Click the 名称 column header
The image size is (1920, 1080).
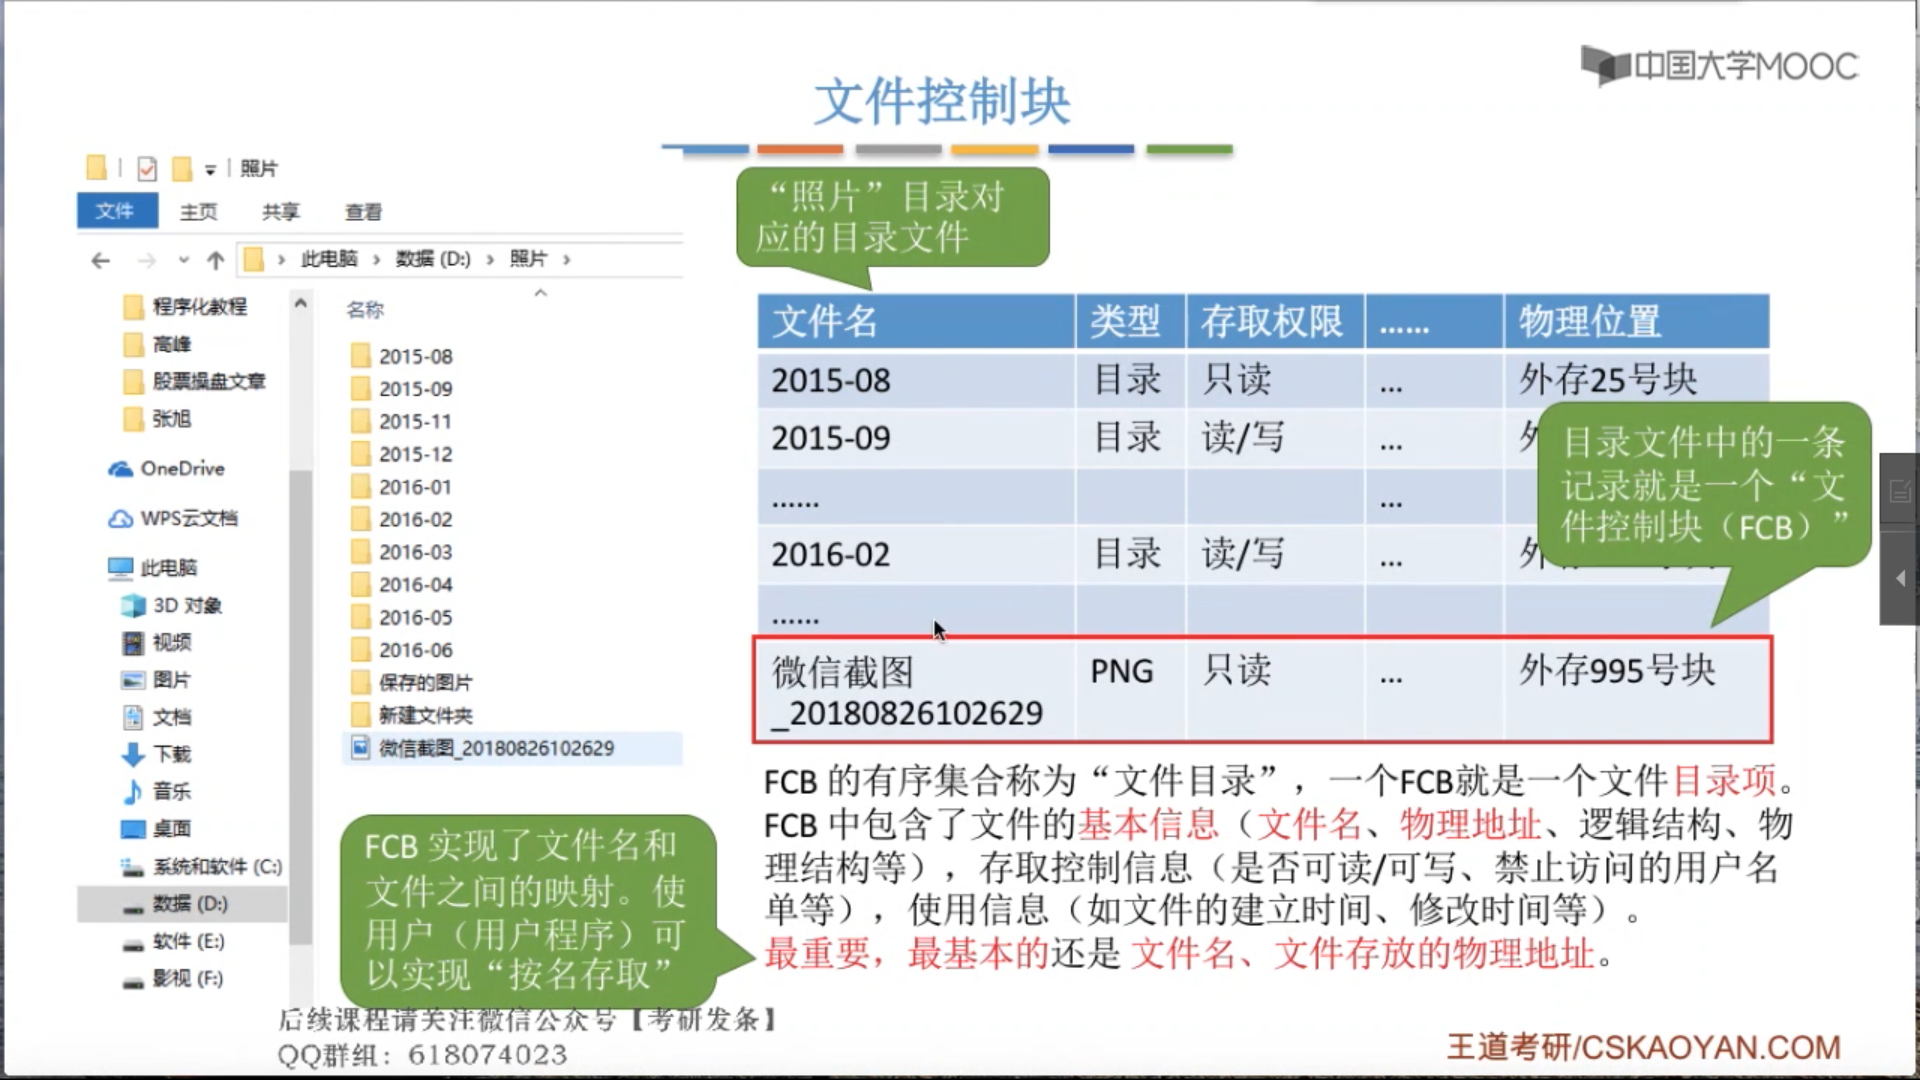coord(365,310)
